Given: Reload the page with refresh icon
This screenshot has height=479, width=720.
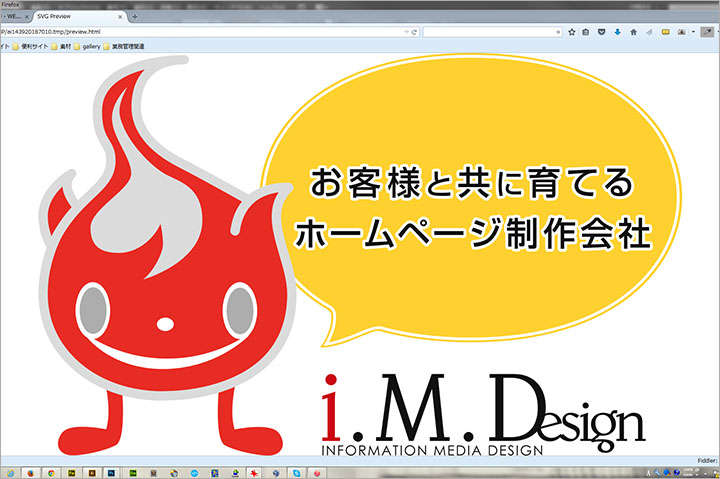Looking at the screenshot, I should [414, 32].
